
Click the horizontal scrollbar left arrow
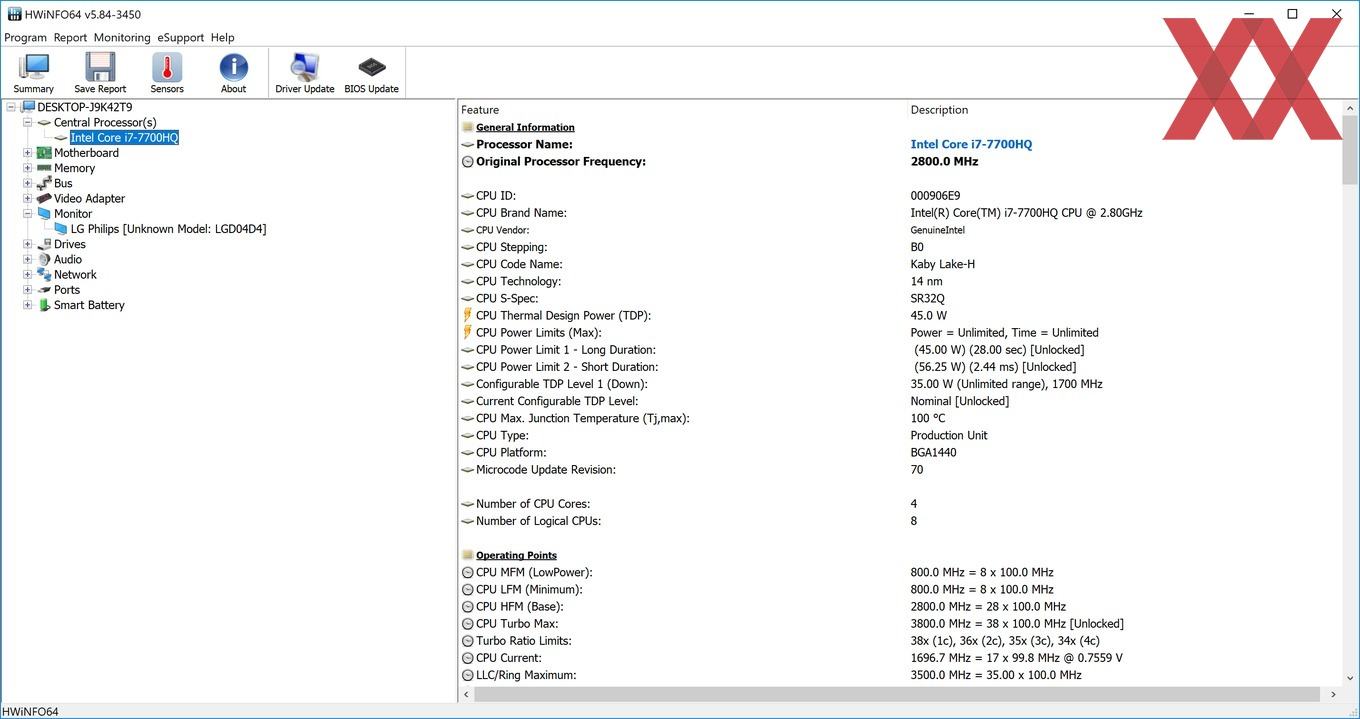(x=467, y=694)
